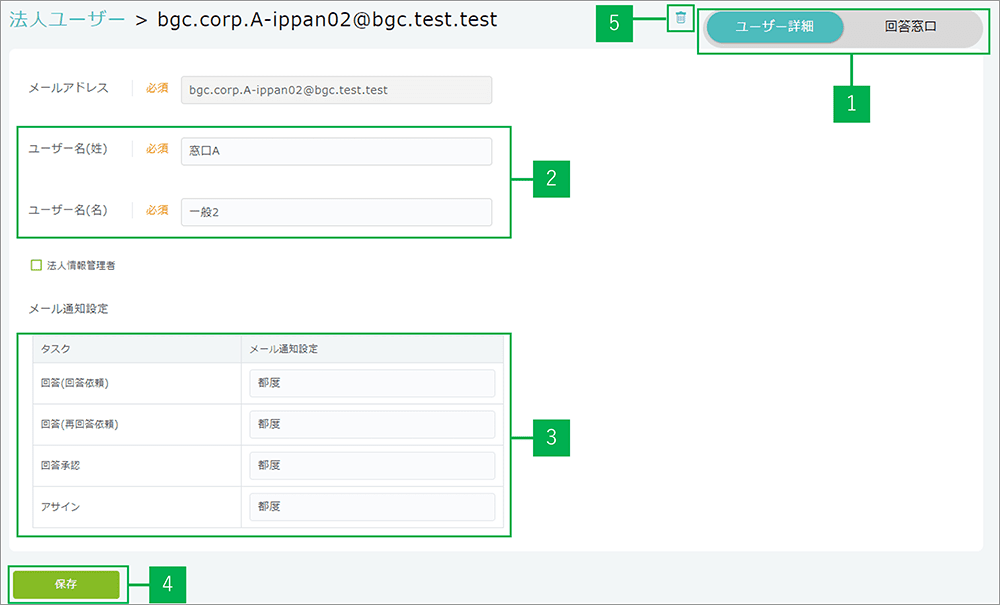Click the green callout number 2 marker
This screenshot has width=1000, height=610.
point(551,179)
